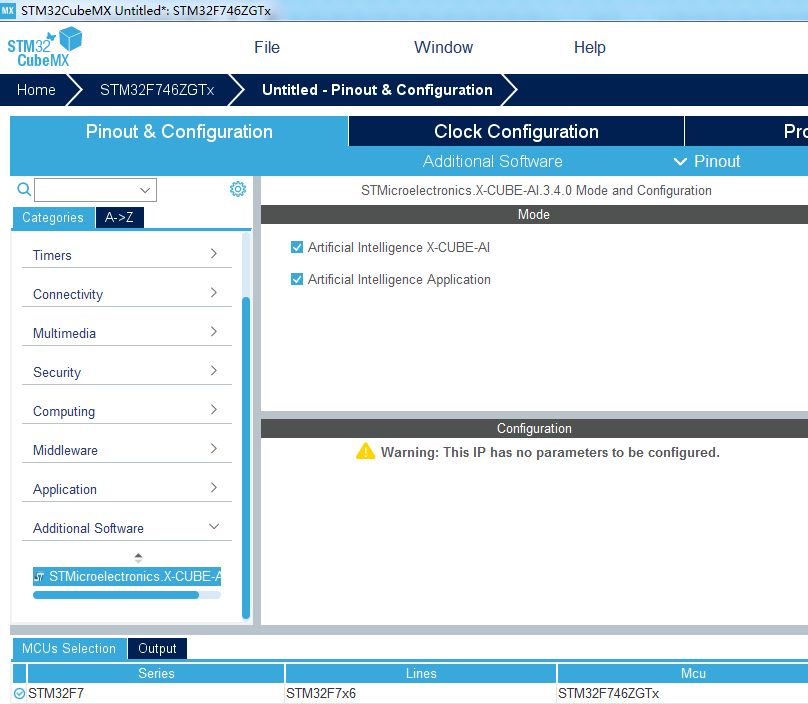Viewport: 808px width, 704px height.
Task: Click the no-parameters warning message text
Action: tap(550, 452)
